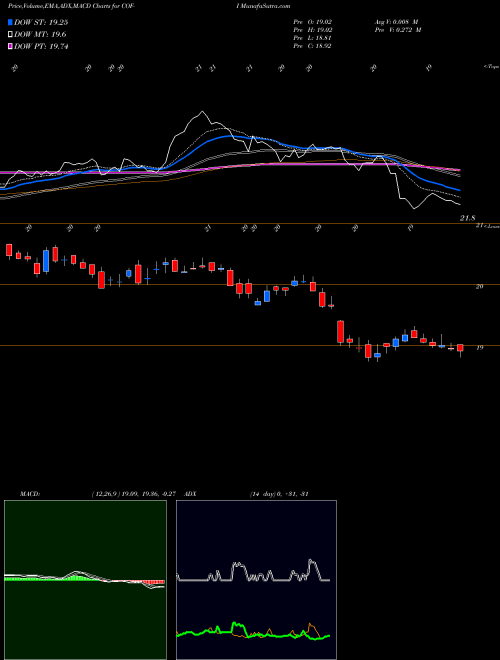Click the magenta DOW PT legend swatch
500x660 pixels.
pos(10,46)
